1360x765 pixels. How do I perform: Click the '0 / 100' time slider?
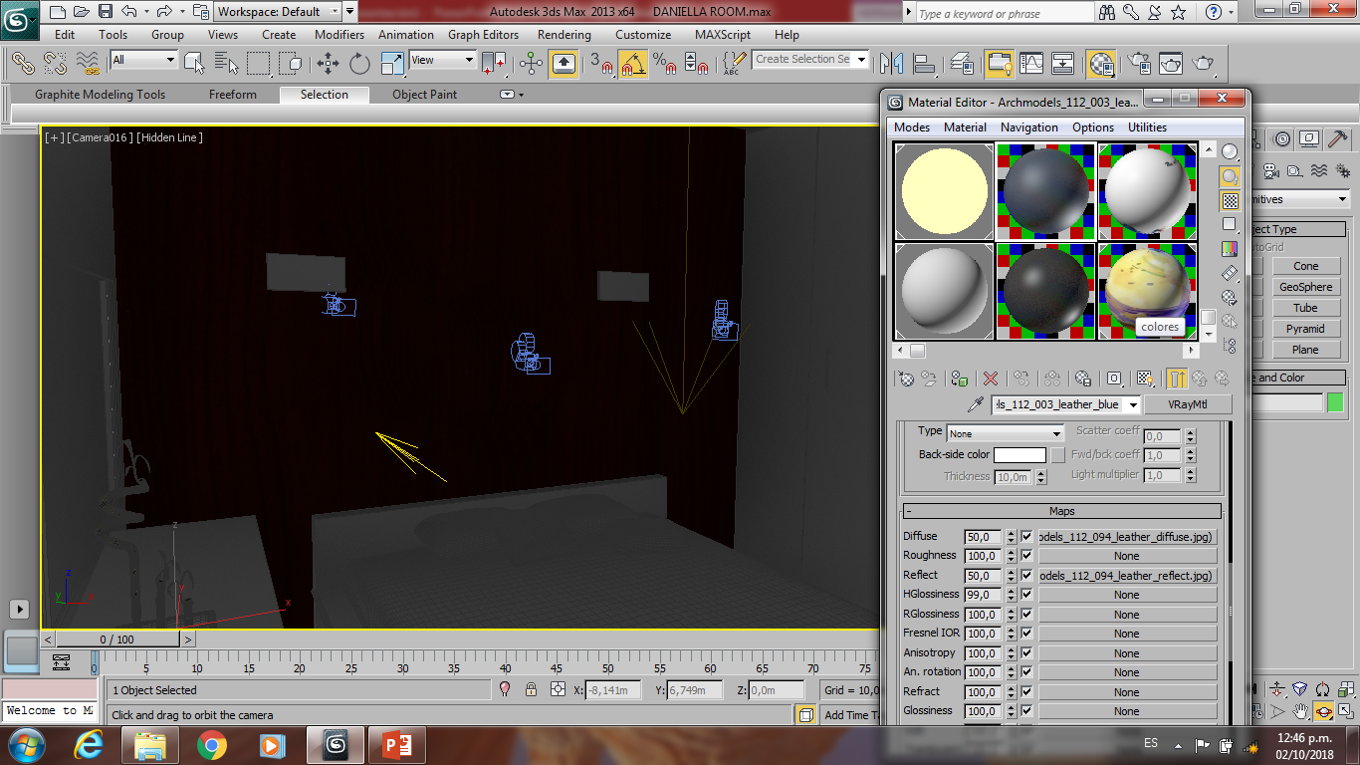(117, 639)
